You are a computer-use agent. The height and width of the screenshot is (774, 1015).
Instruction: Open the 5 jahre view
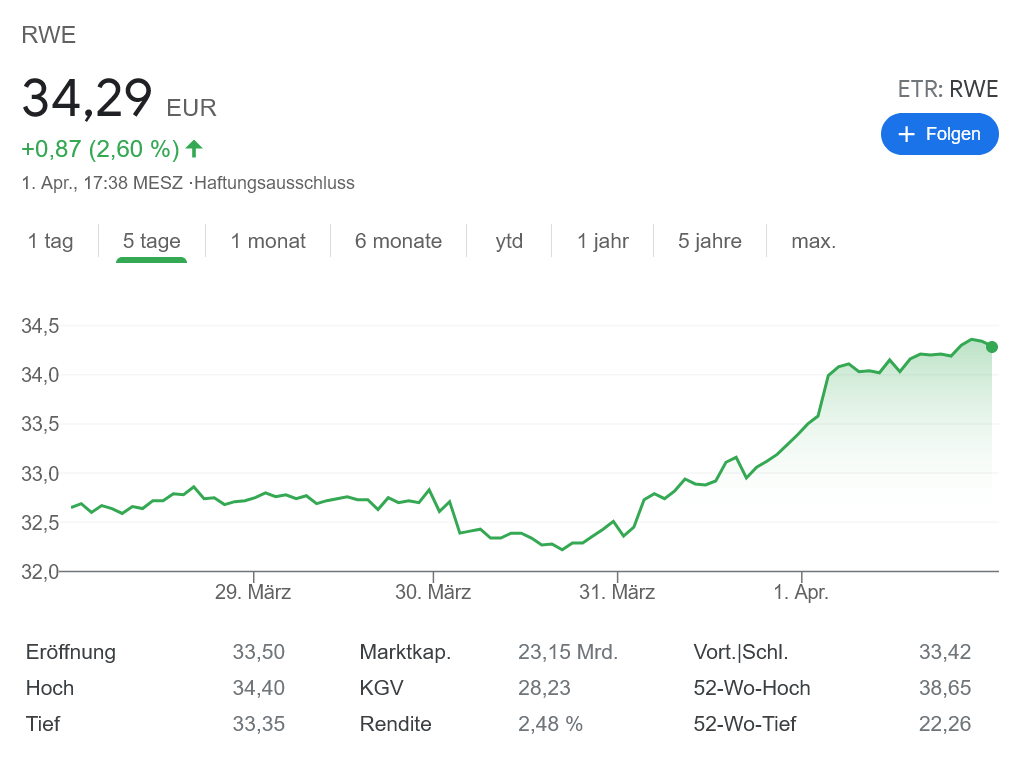click(x=710, y=241)
